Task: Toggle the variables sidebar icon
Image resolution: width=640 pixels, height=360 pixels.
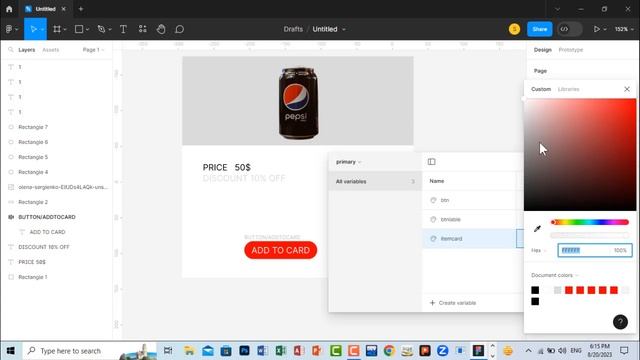Action: point(431,162)
